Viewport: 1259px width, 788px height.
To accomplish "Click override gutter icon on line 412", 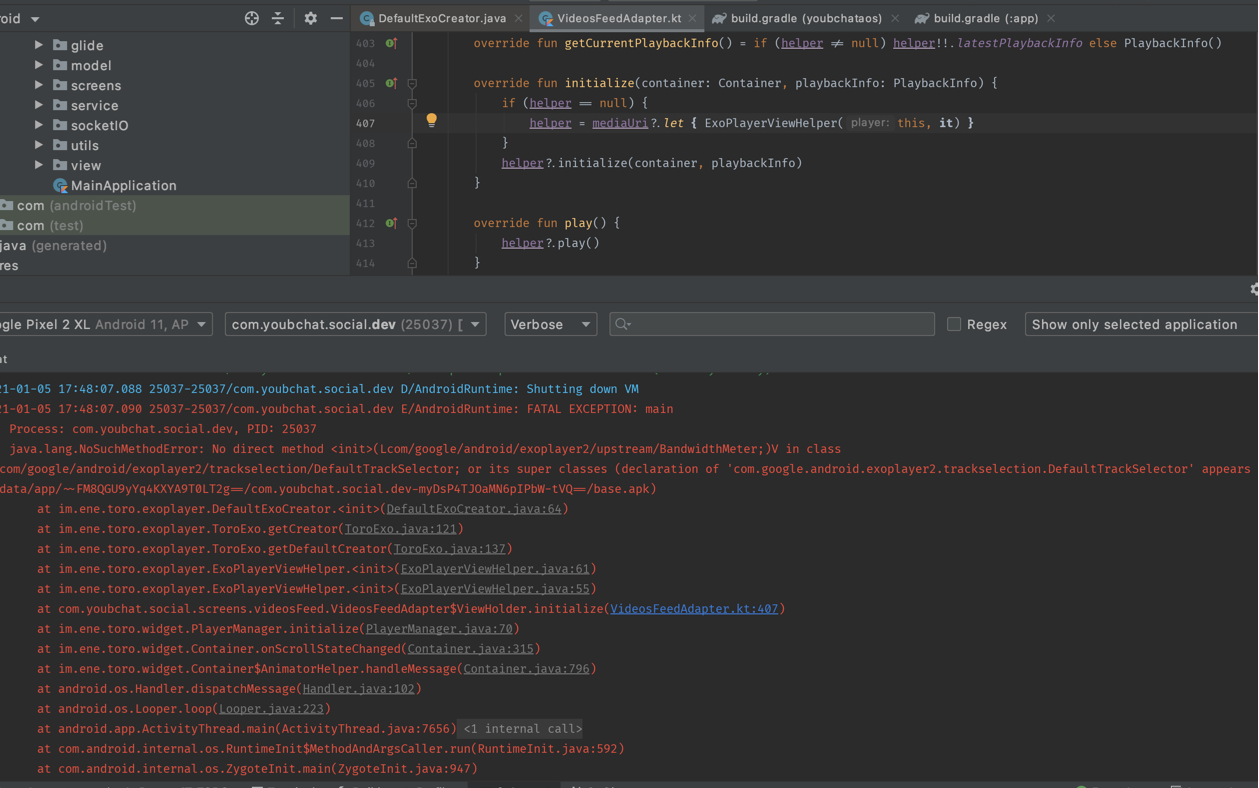I will pyautogui.click(x=391, y=223).
